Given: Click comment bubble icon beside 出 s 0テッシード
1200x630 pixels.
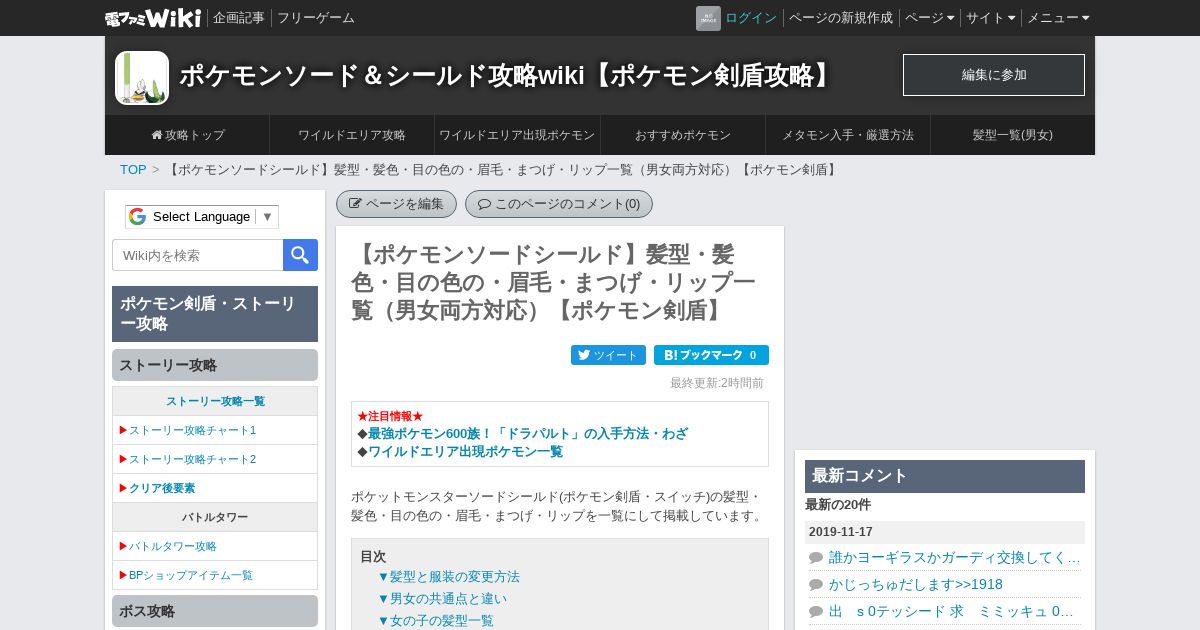Looking at the screenshot, I should coord(816,612).
